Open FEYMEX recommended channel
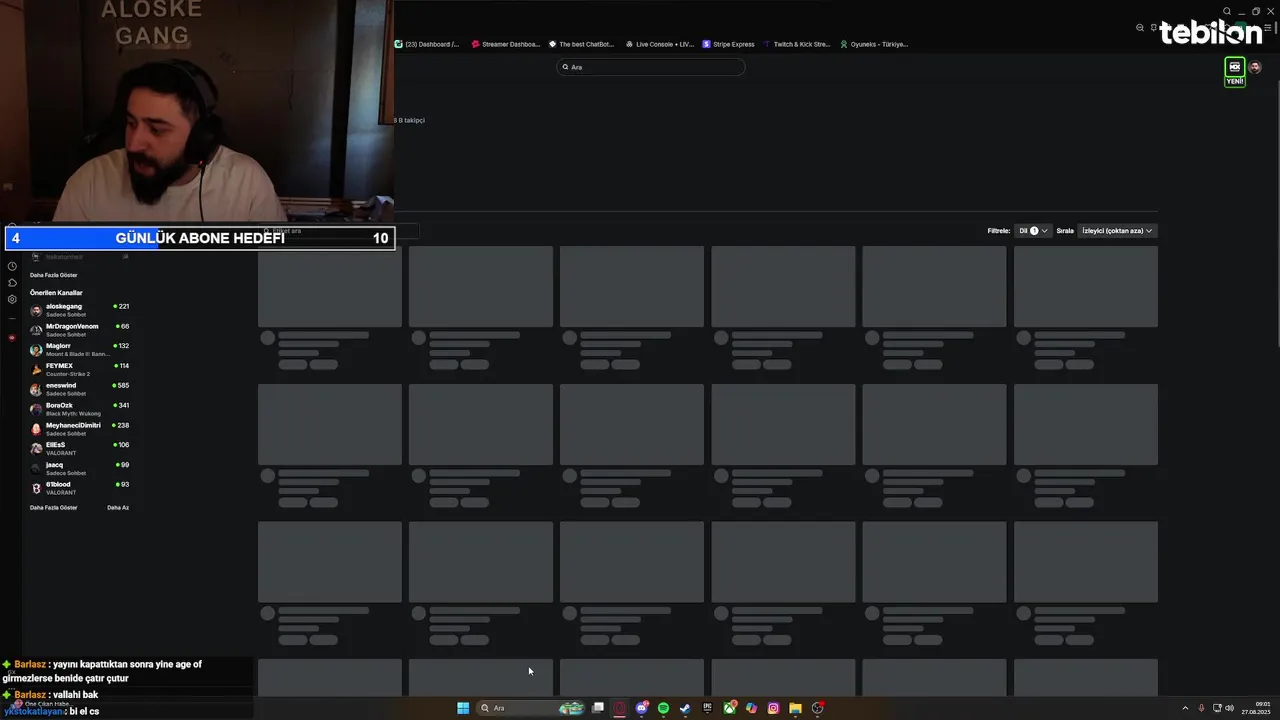This screenshot has width=1280, height=720. point(80,369)
